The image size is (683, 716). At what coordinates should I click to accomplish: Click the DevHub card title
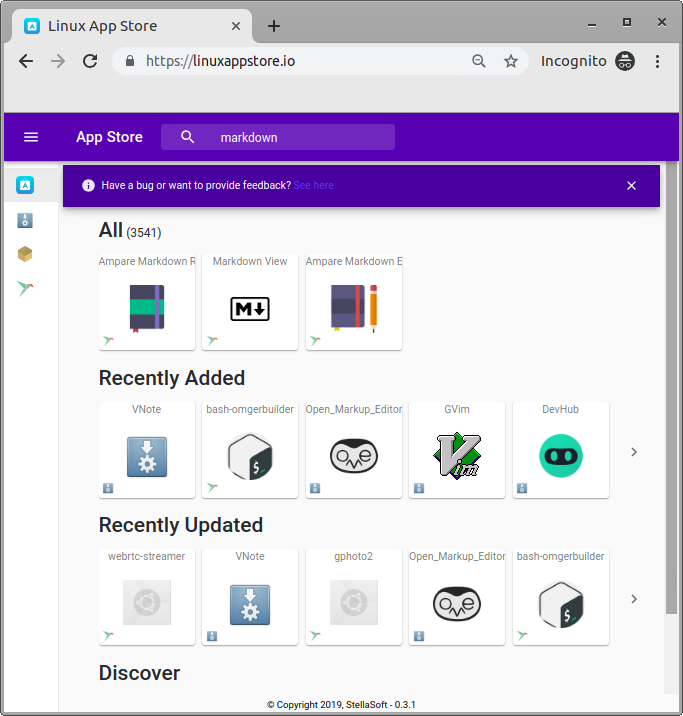(561, 409)
